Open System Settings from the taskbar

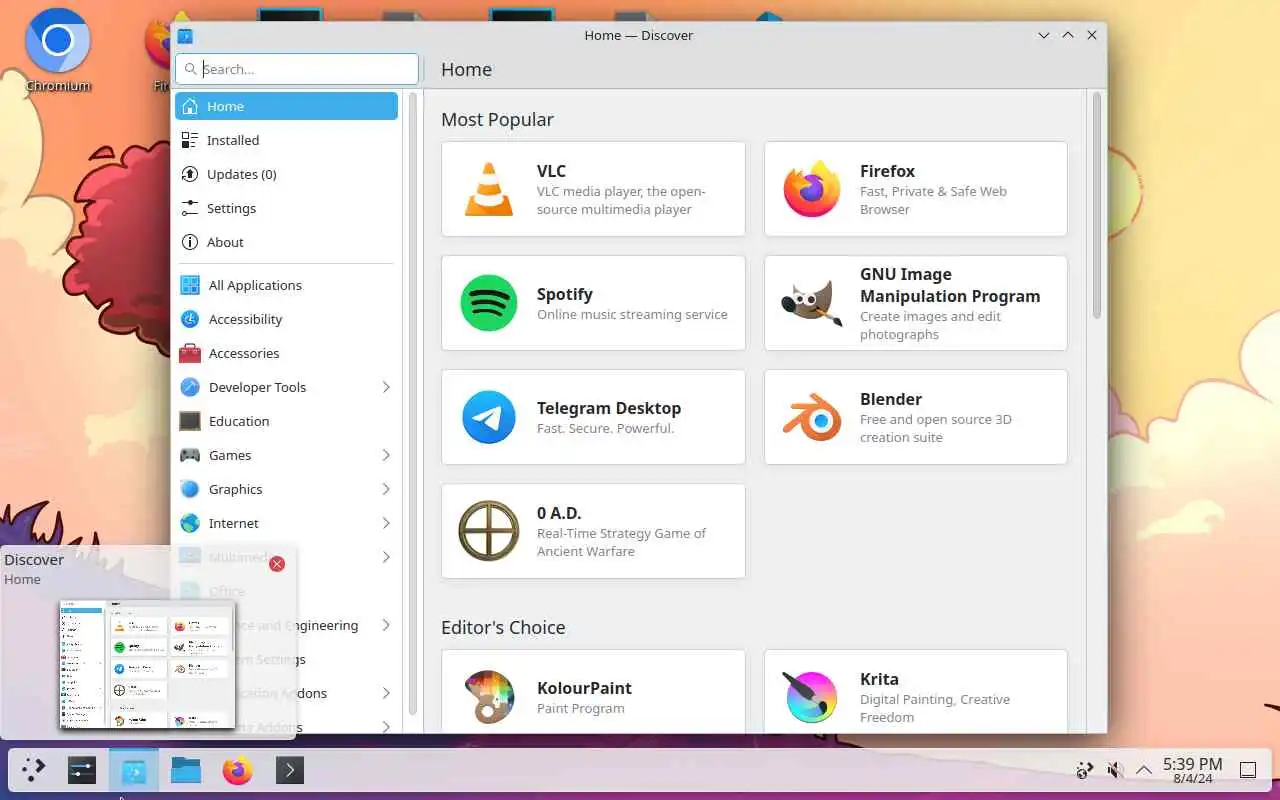[x=82, y=769]
